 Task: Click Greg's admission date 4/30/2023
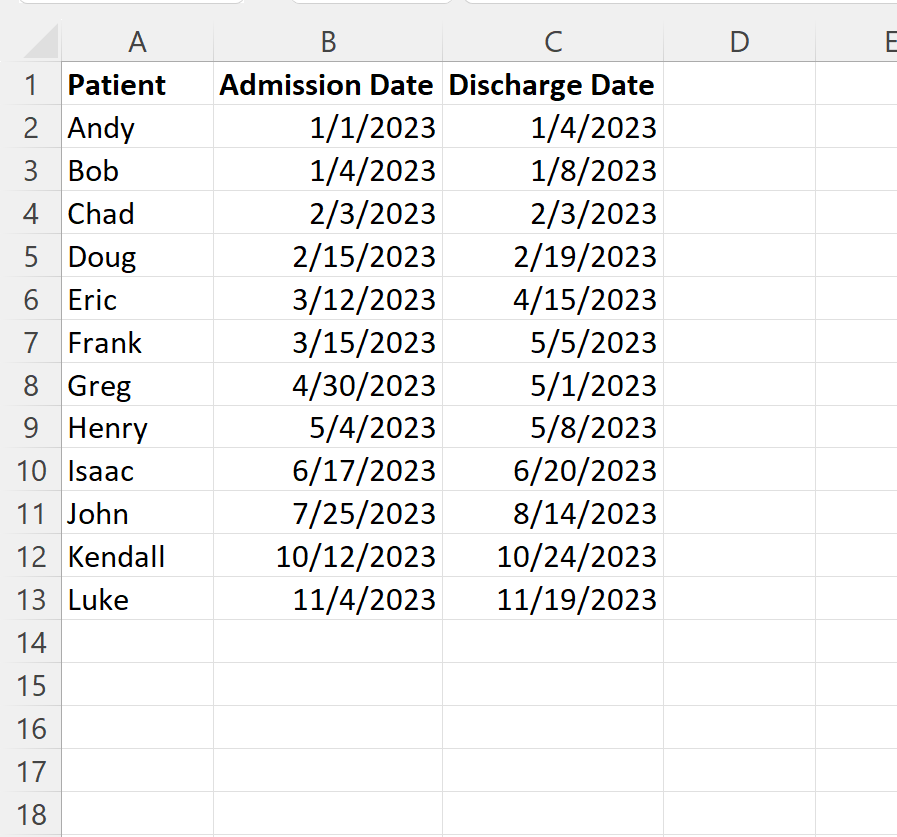point(328,385)
